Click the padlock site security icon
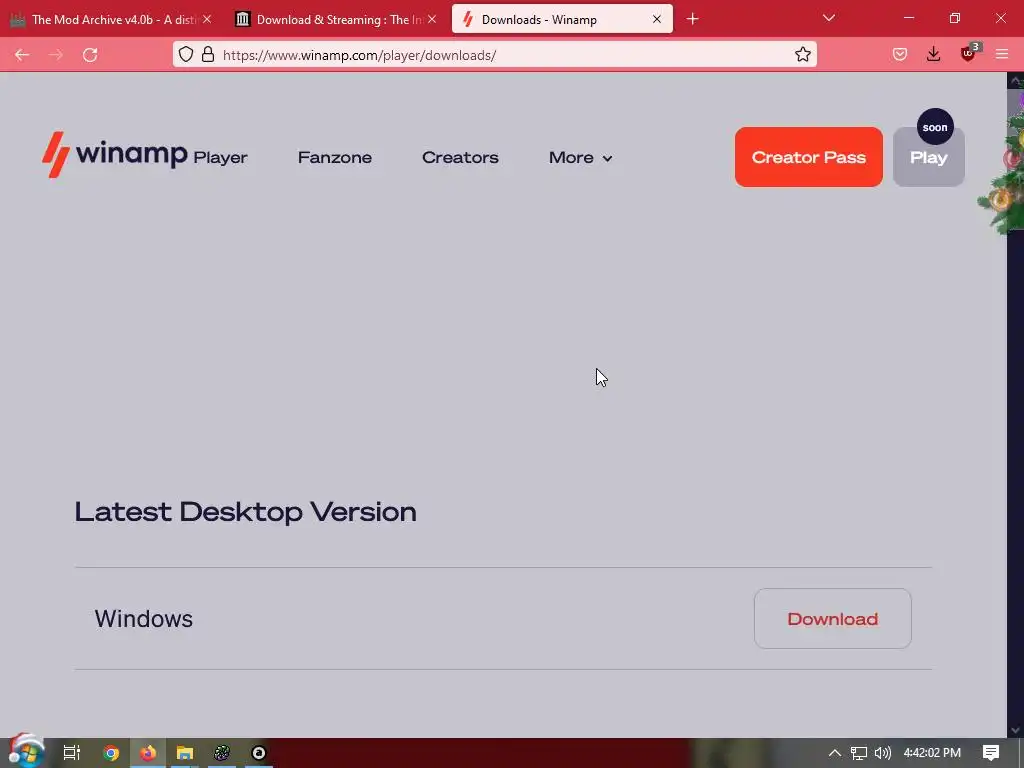1024x768 pixels. (x=208, y=54)
